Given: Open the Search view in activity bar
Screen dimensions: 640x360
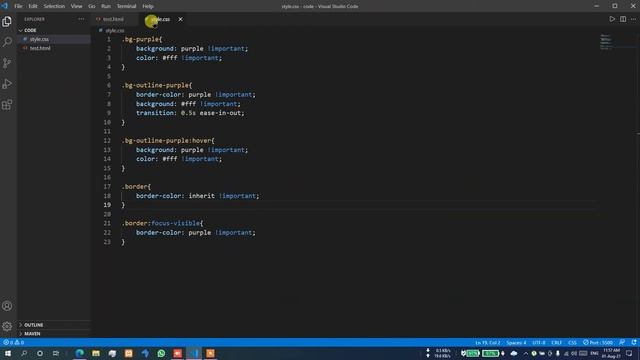Looking at the screenshot, I should click(x=7, y=42).
